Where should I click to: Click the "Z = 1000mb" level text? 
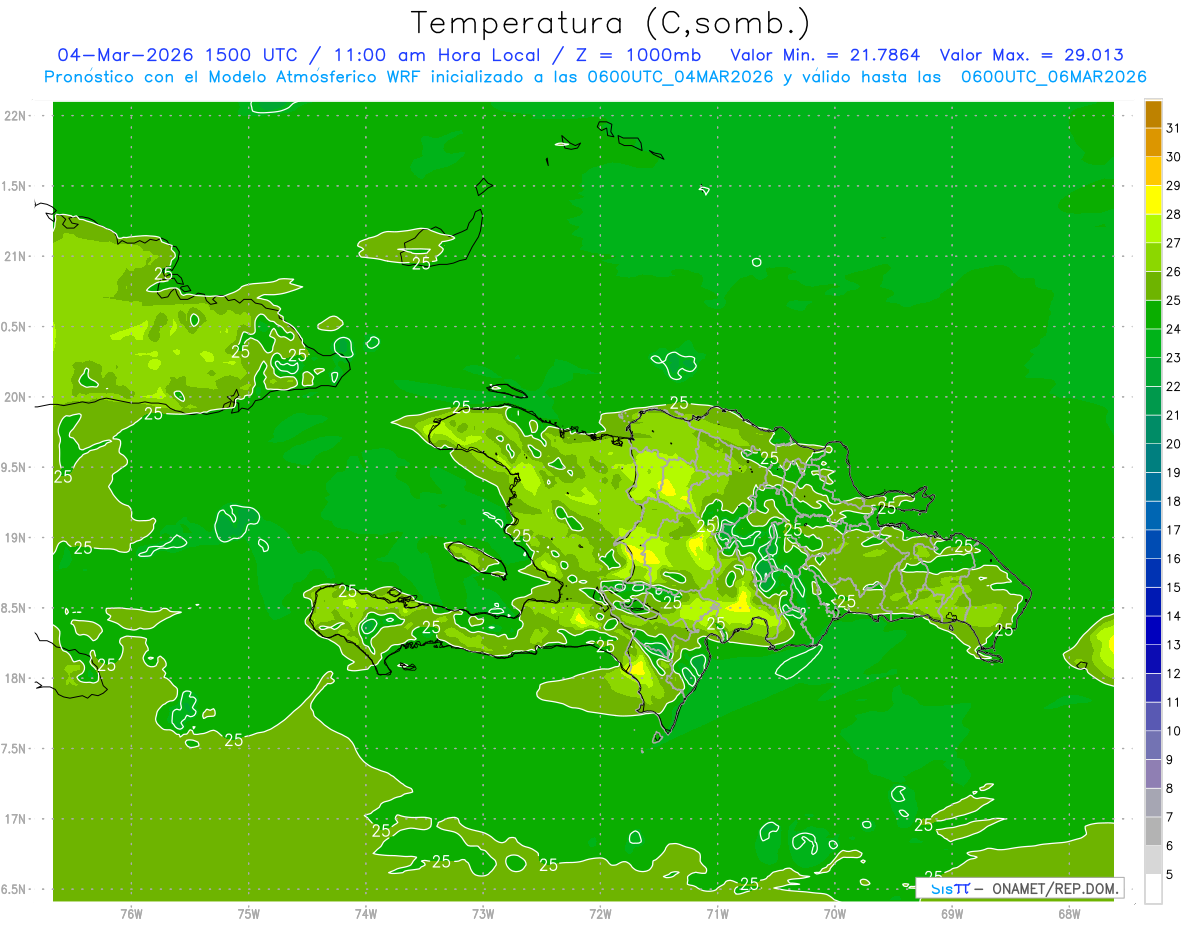[x=638, y=55]
